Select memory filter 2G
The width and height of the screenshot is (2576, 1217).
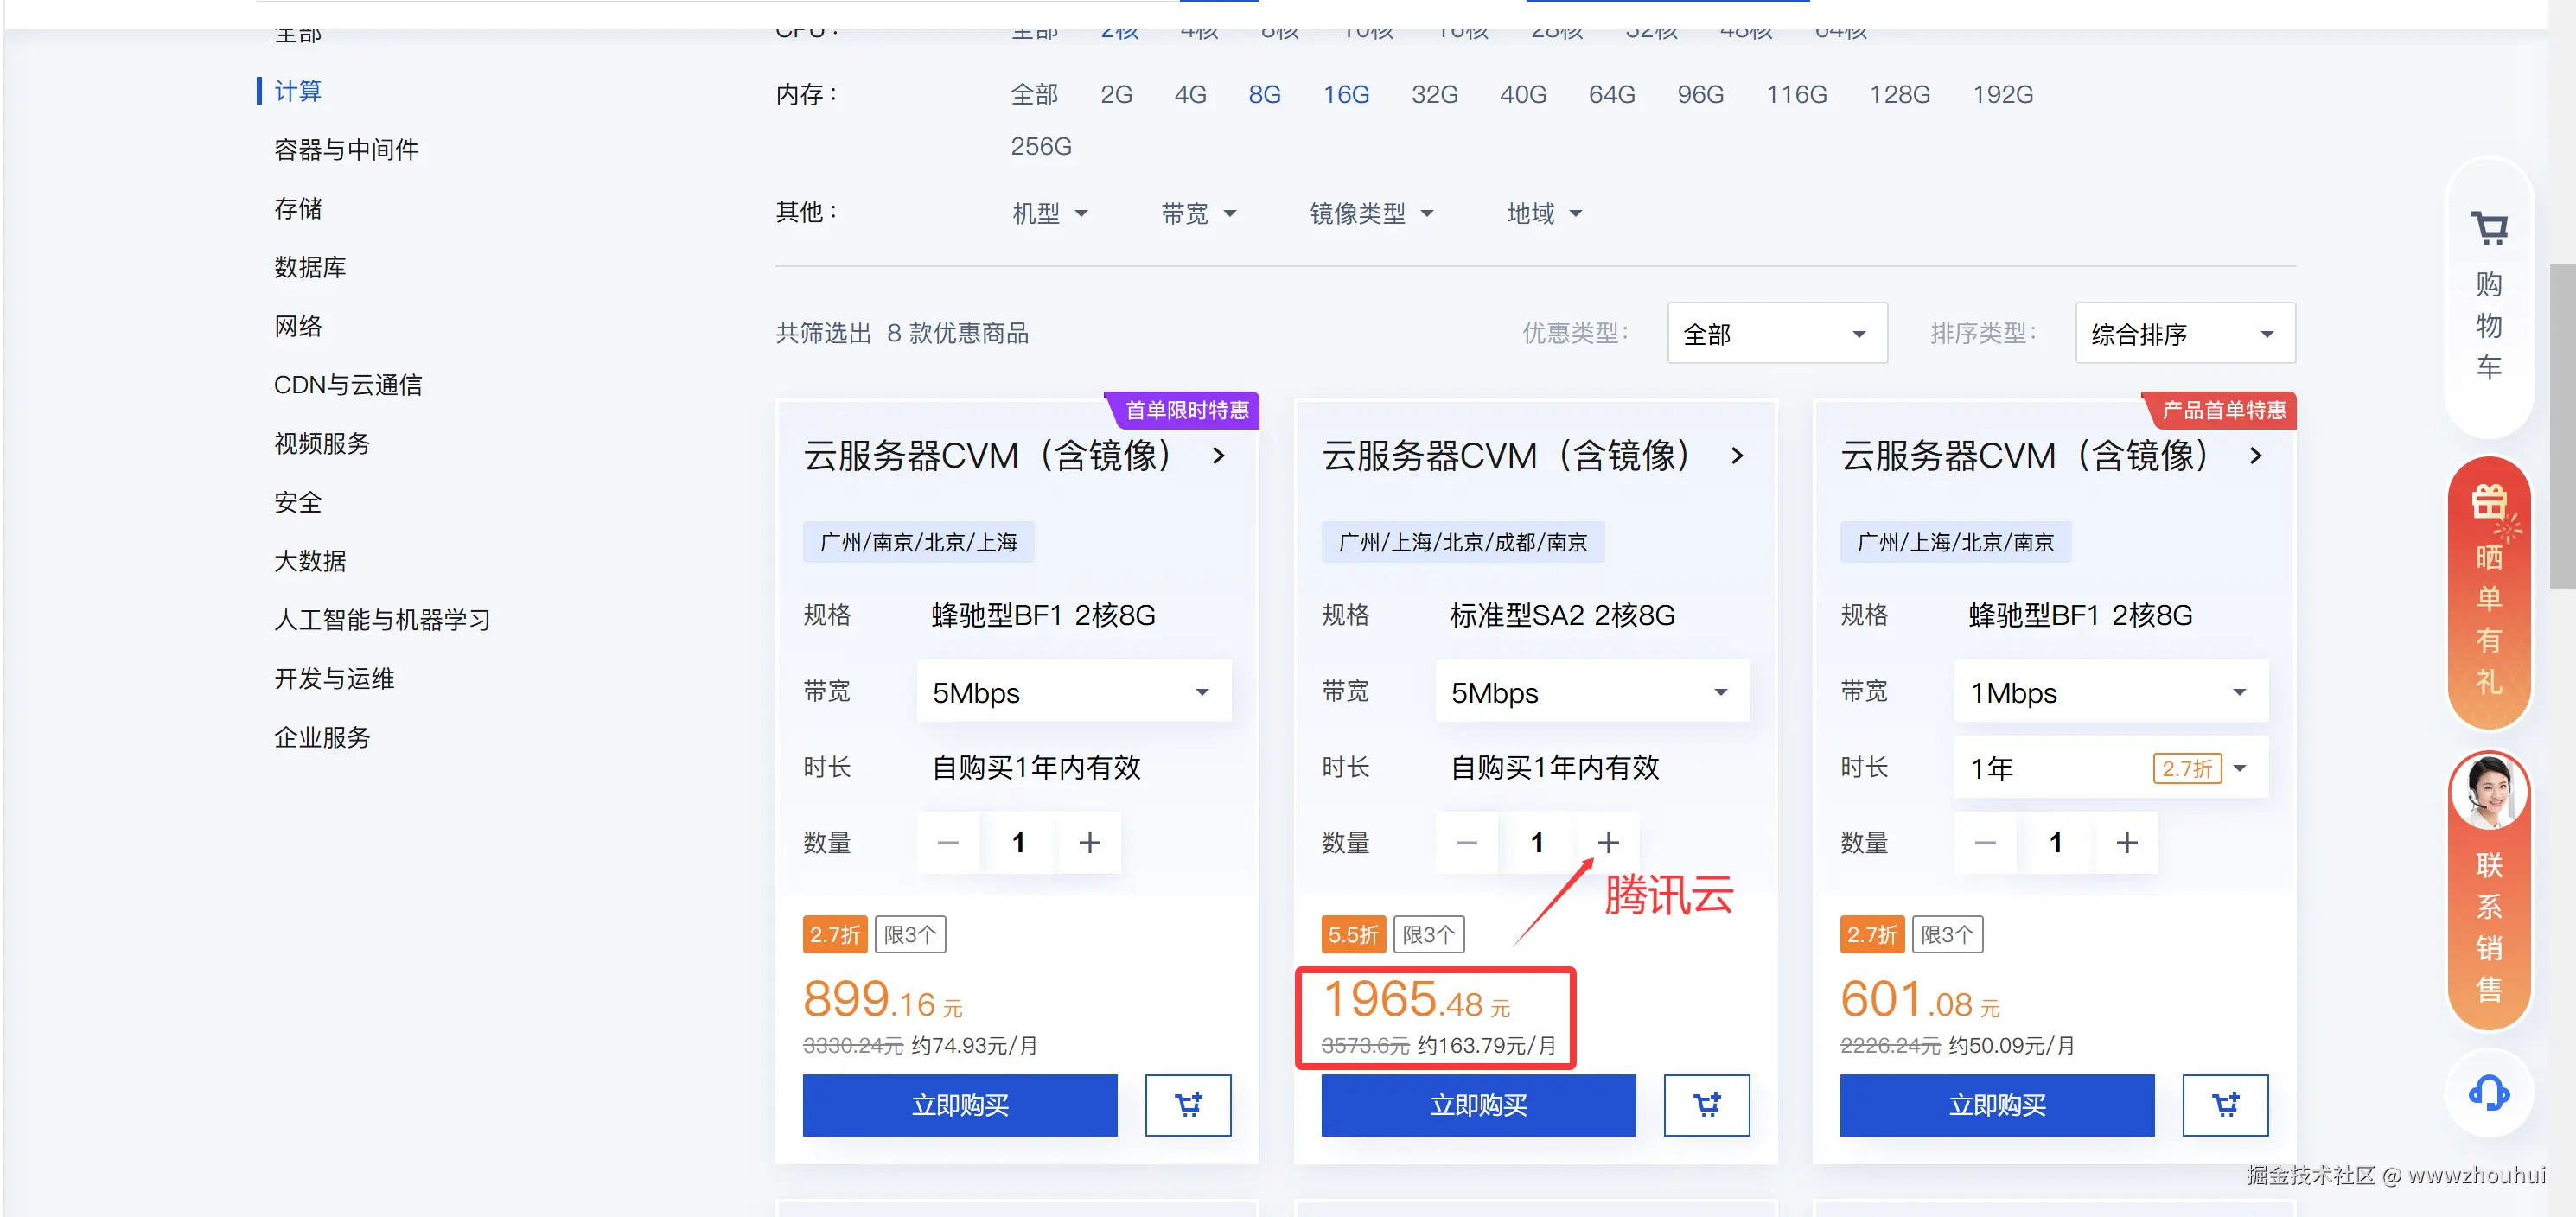1116,94
